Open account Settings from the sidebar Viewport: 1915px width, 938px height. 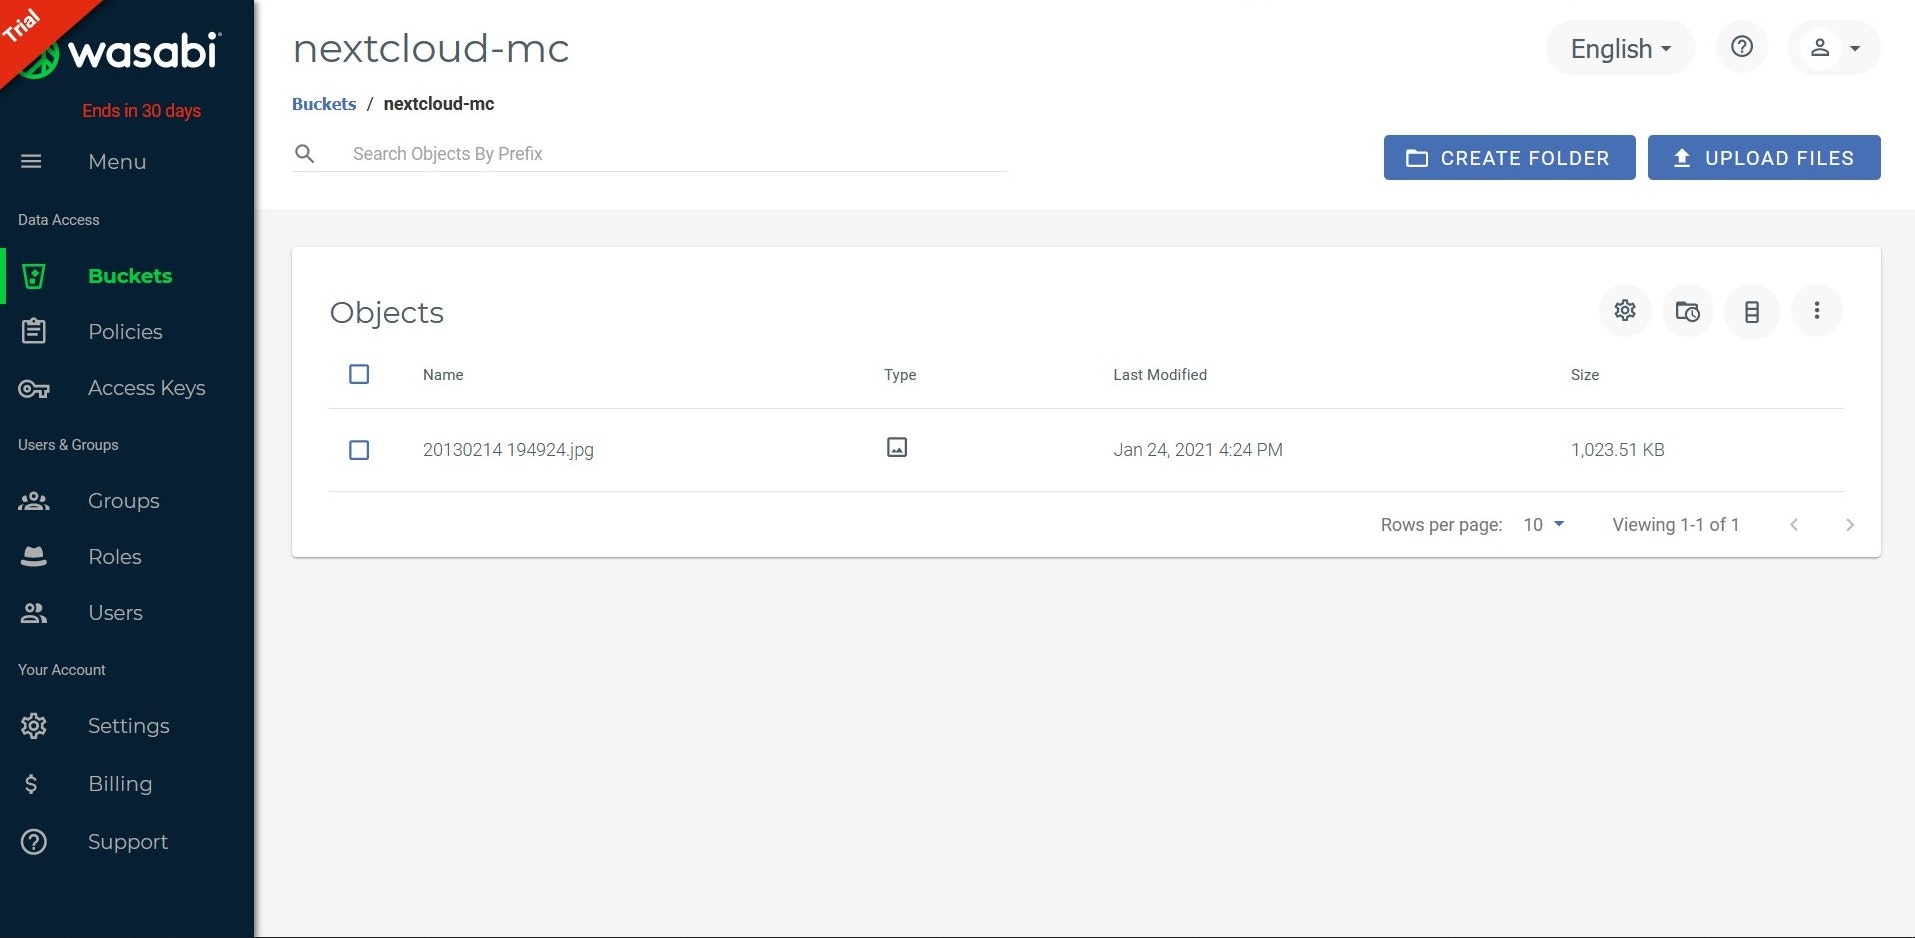point(127,726)
